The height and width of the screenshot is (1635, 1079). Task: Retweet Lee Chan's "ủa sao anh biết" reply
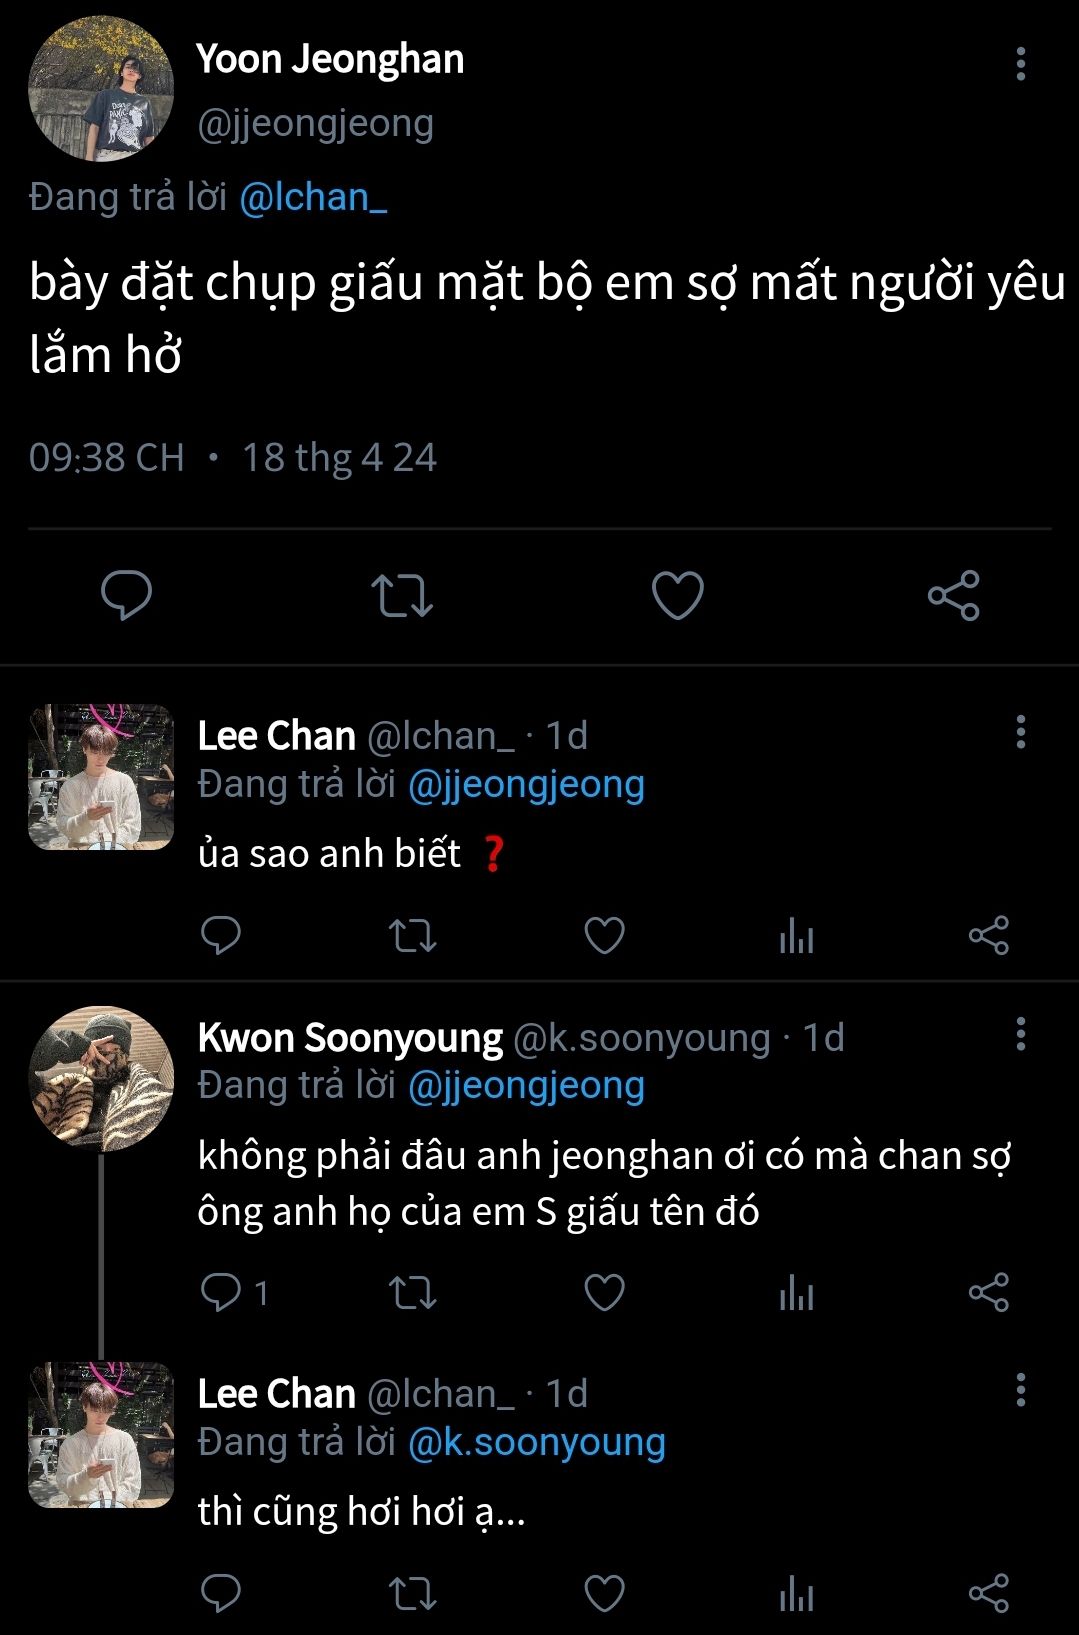tap(412, 936)
